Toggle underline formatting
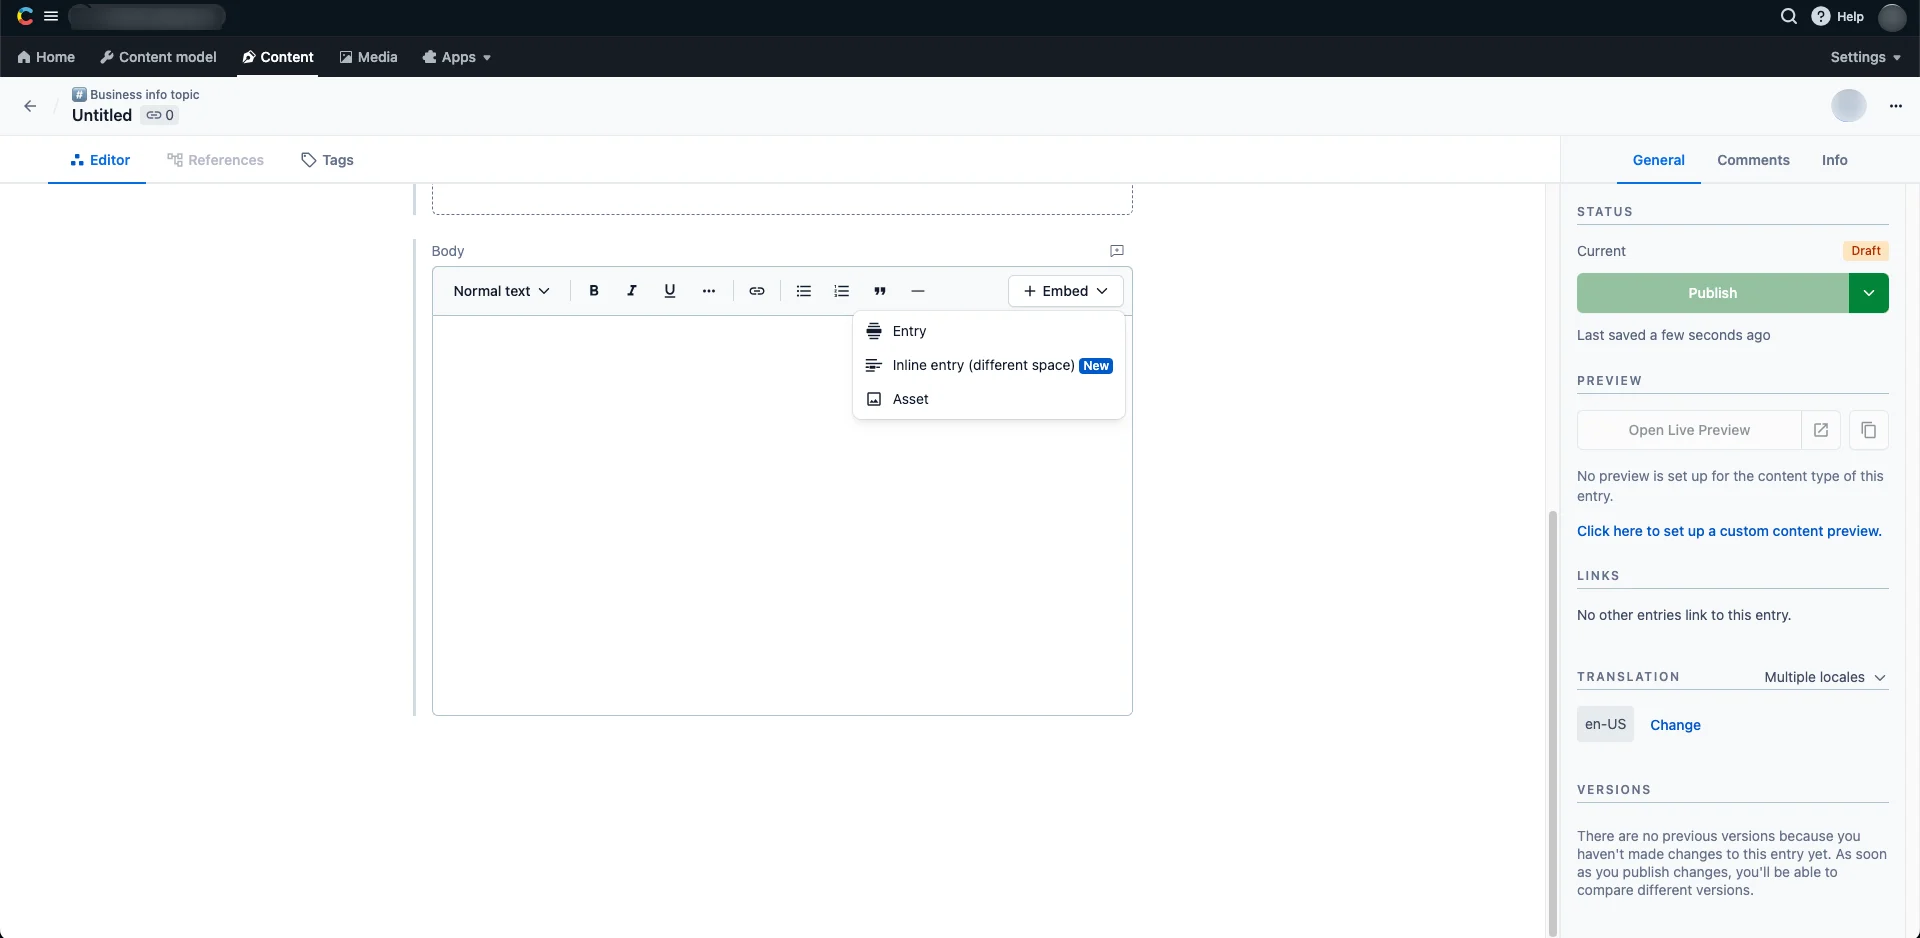1920x938 pixels. 670,291
